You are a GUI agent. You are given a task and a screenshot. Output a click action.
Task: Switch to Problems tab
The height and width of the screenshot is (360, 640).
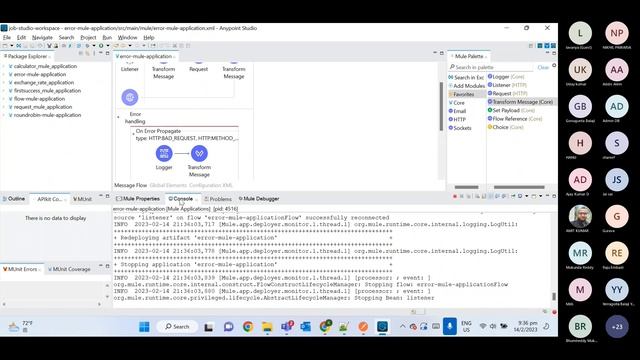point(218,199)
